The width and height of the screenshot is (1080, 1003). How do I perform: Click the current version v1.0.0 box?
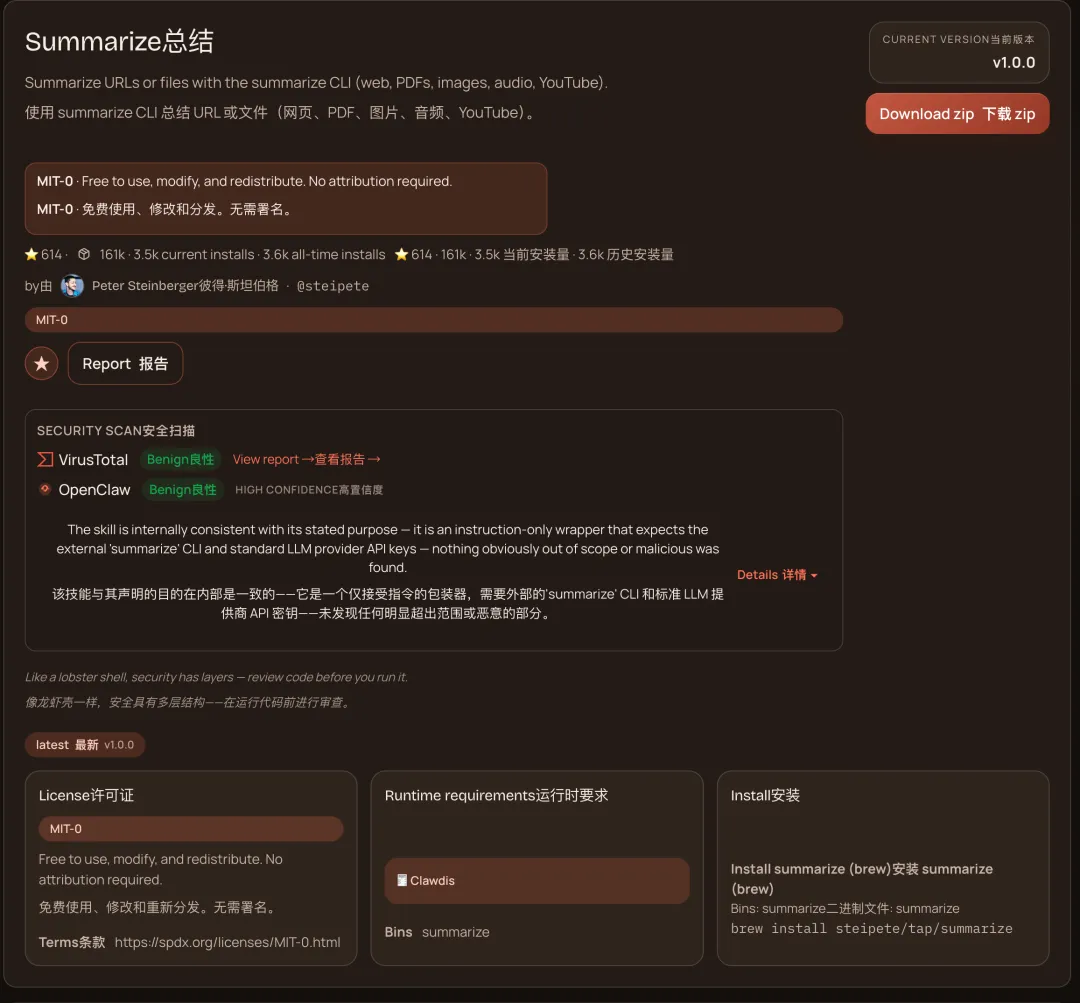959,52
